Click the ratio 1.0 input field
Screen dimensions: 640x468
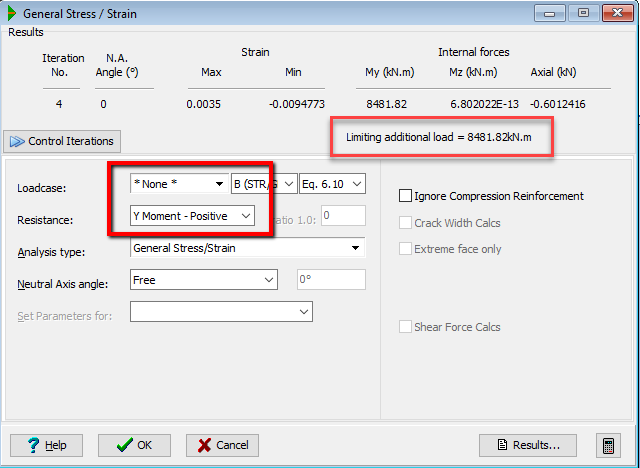click(x=343, y=216)
